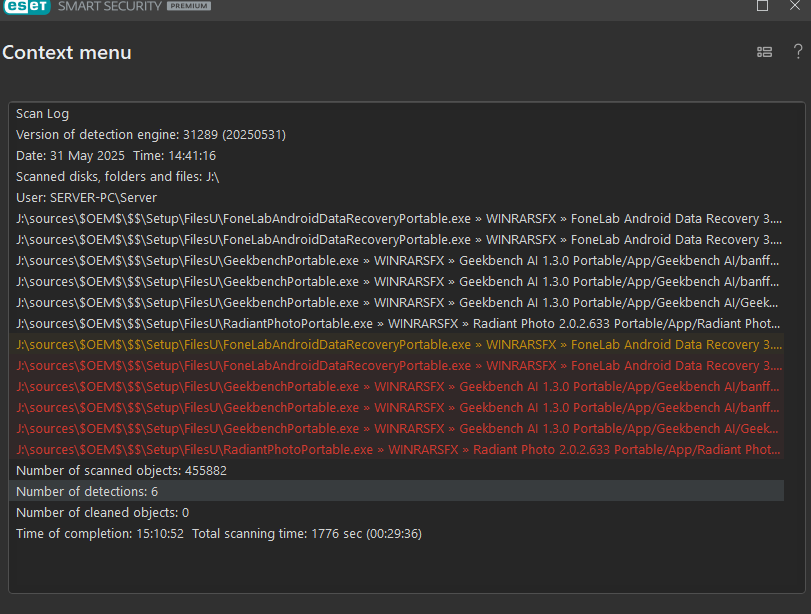Viewport: 811px width, 614px height.
Task: Select the "Date: 31 May 2025" line
Action: click(396, 156)
